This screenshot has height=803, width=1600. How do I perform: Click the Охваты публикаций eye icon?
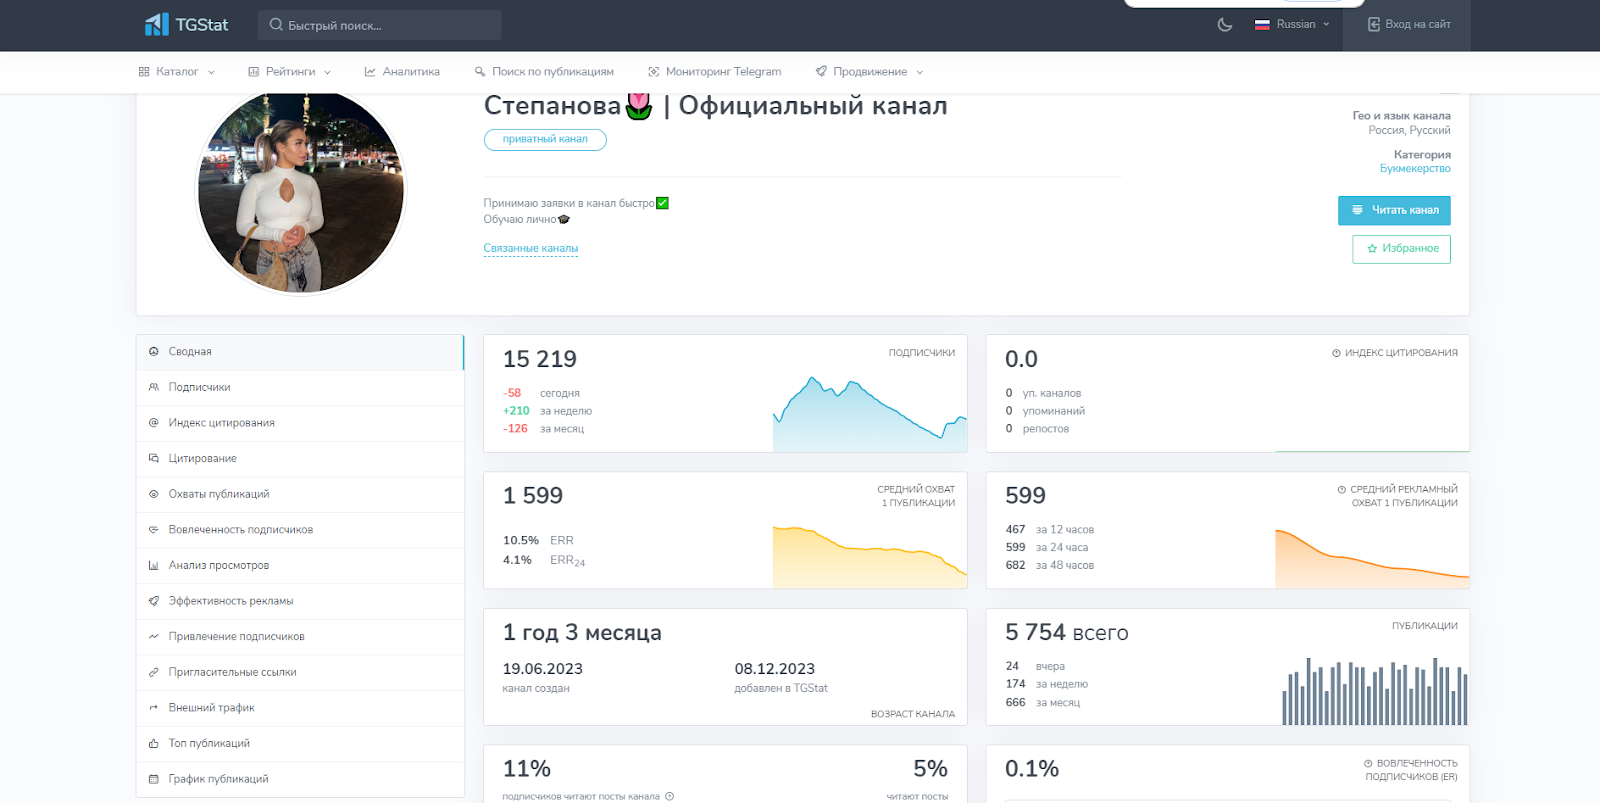pyautogui.click(x=154, y=494)
